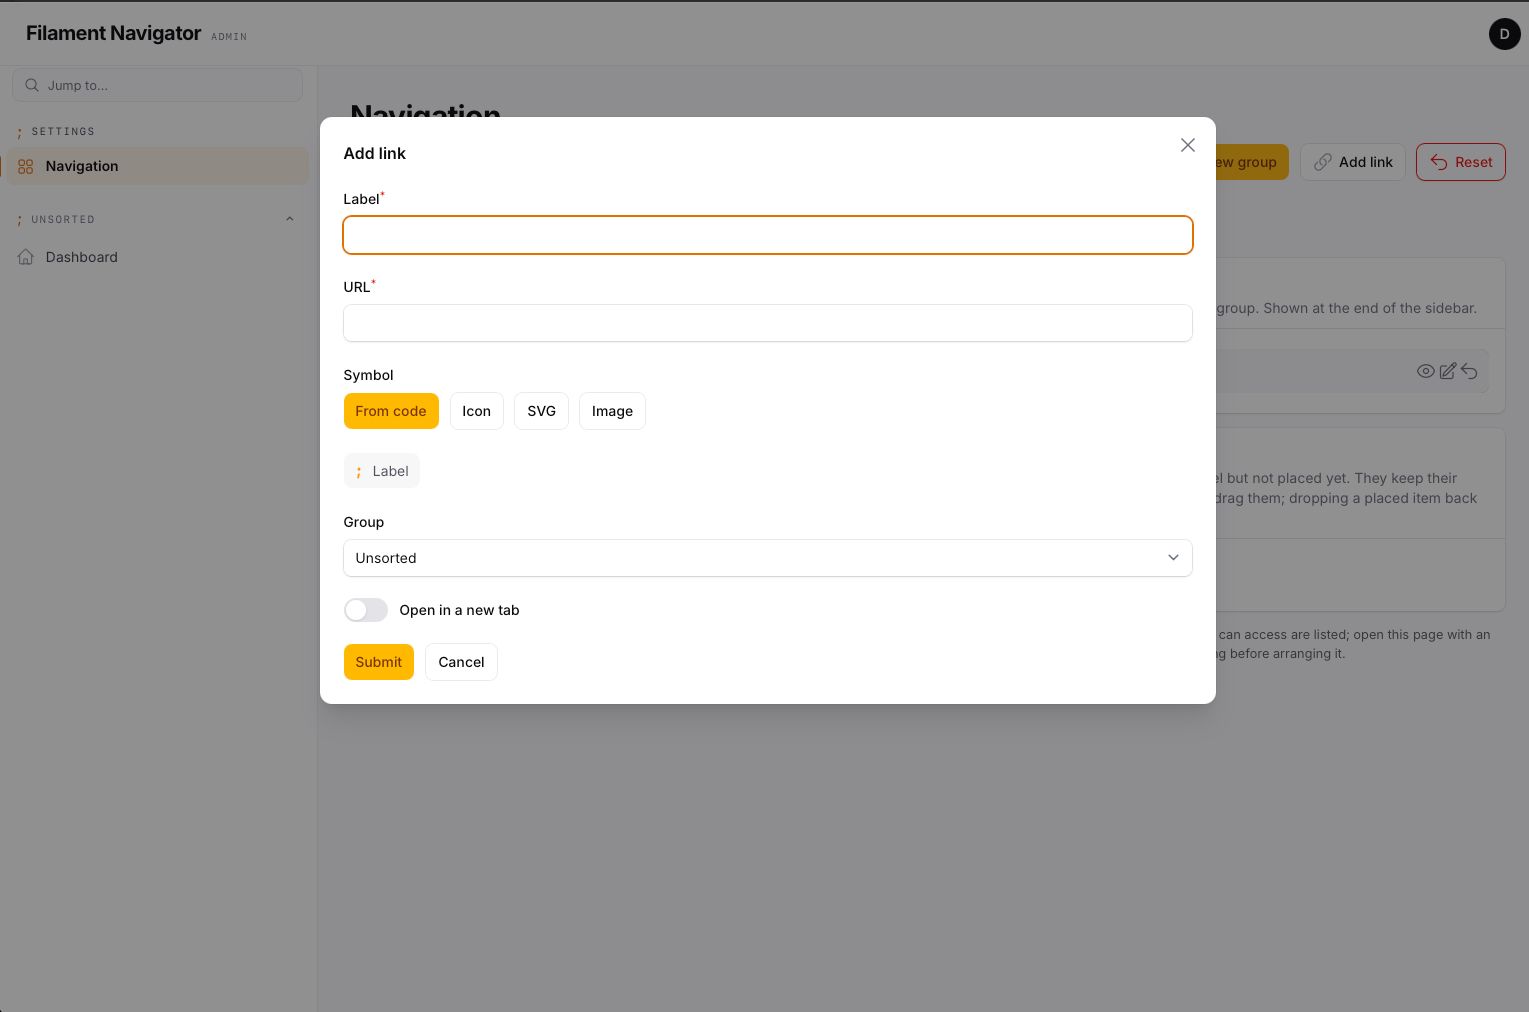Click the Filament Navigator brand title
Screen dimensions: 1529x1012
pyautogui.click(x=114, y=33)
